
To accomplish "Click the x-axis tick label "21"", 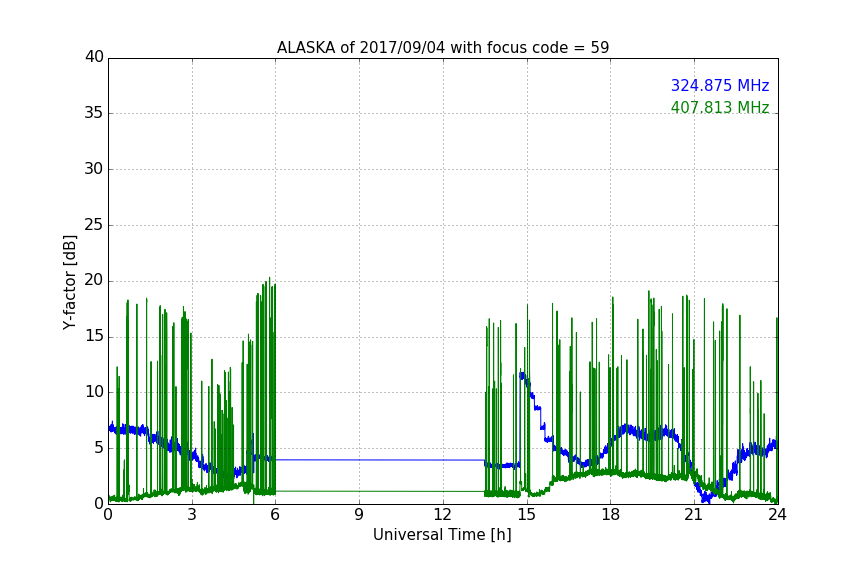I will point(694,515).
